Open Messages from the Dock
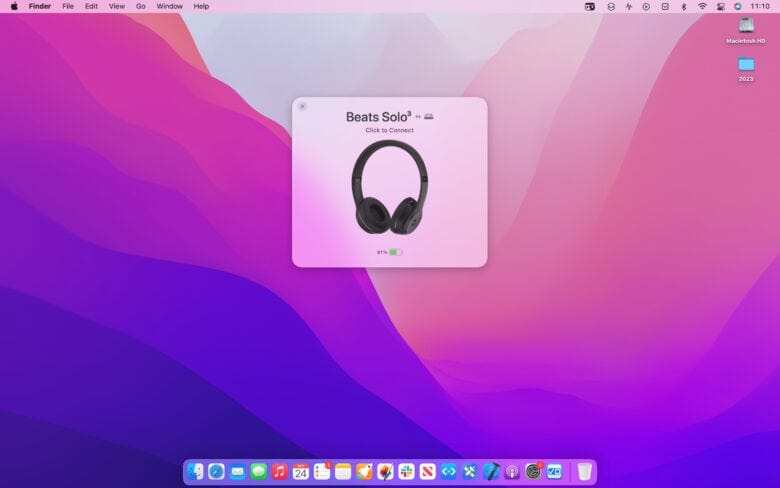Image resolution: width=780 pixels, height=488 pixels. pyautogui.click(x=259, y=471)
